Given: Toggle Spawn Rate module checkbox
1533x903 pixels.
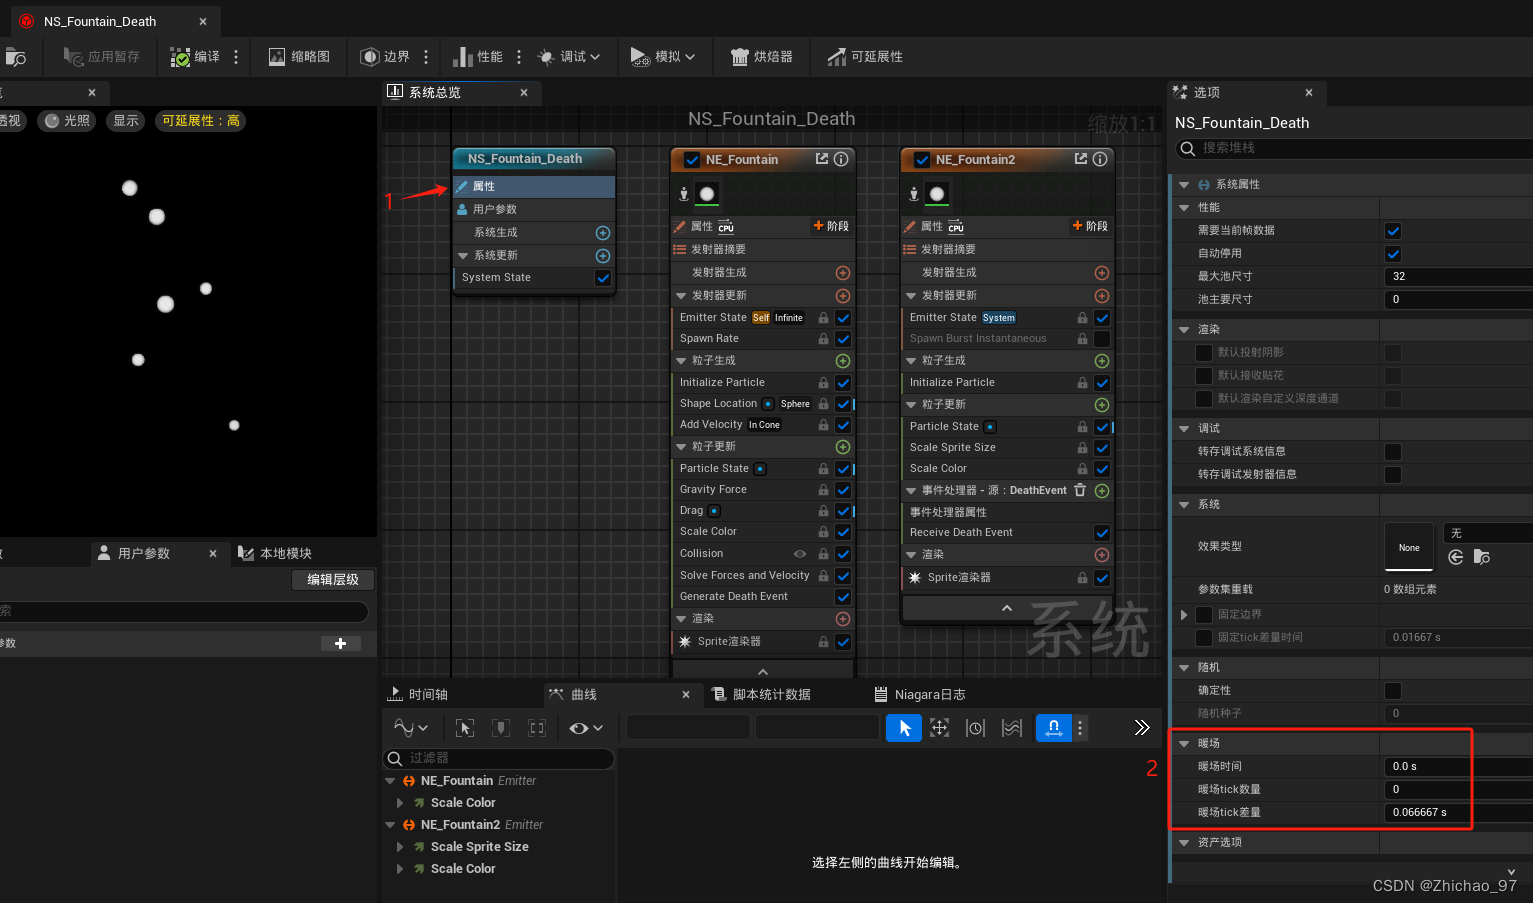Looking at the screenshot, I should click(x=843, y=339).
